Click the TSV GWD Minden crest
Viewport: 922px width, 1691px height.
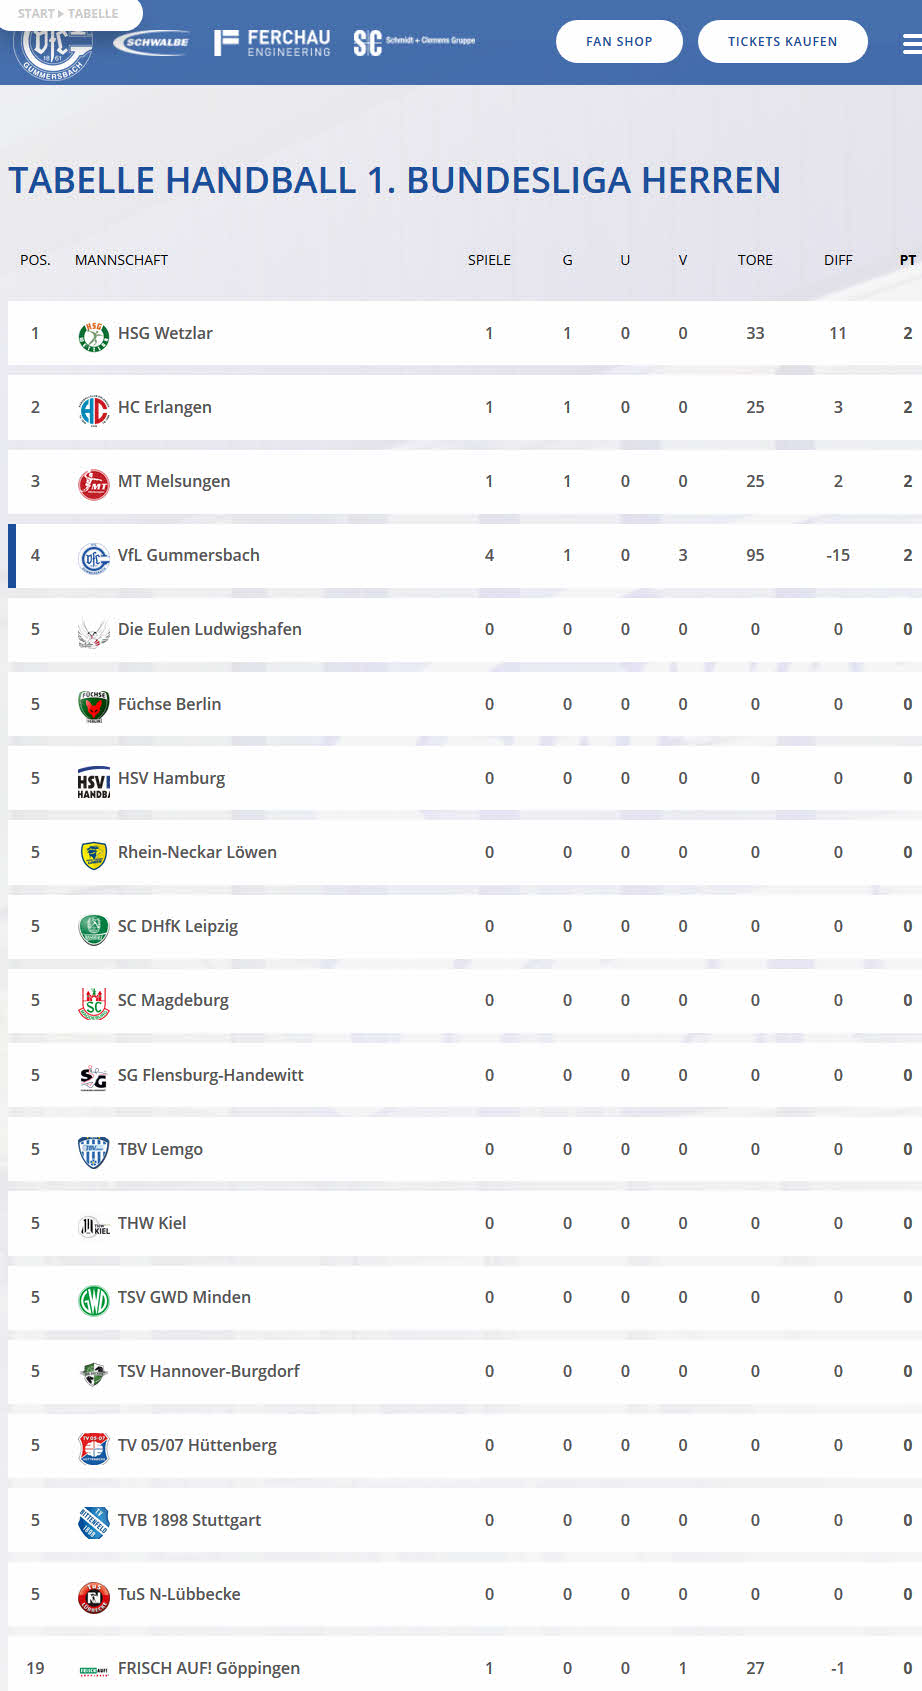tap(94, 1298)
